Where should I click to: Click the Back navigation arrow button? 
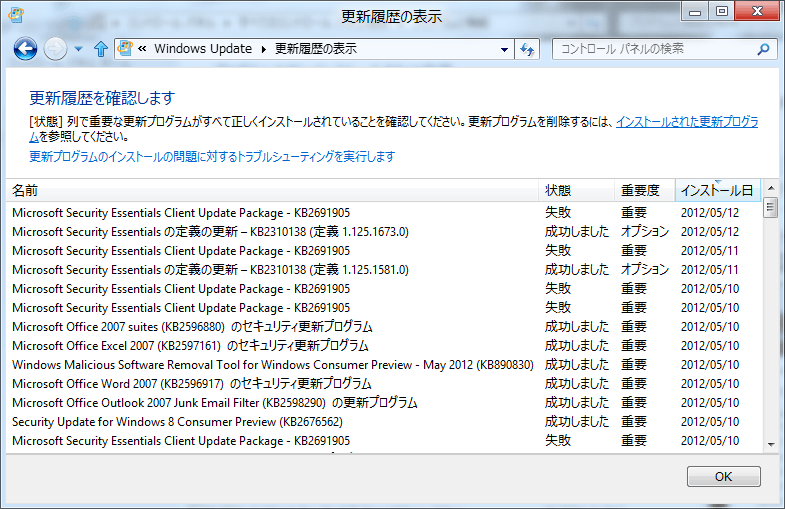[x=26, y=48]
